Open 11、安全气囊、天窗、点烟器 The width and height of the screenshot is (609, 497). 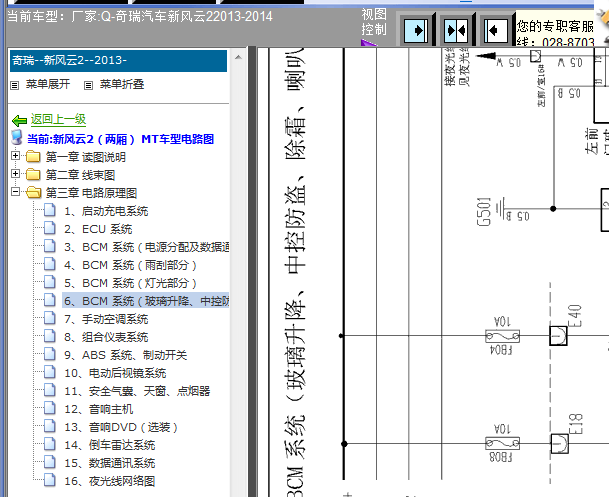(x=137, y=391)
